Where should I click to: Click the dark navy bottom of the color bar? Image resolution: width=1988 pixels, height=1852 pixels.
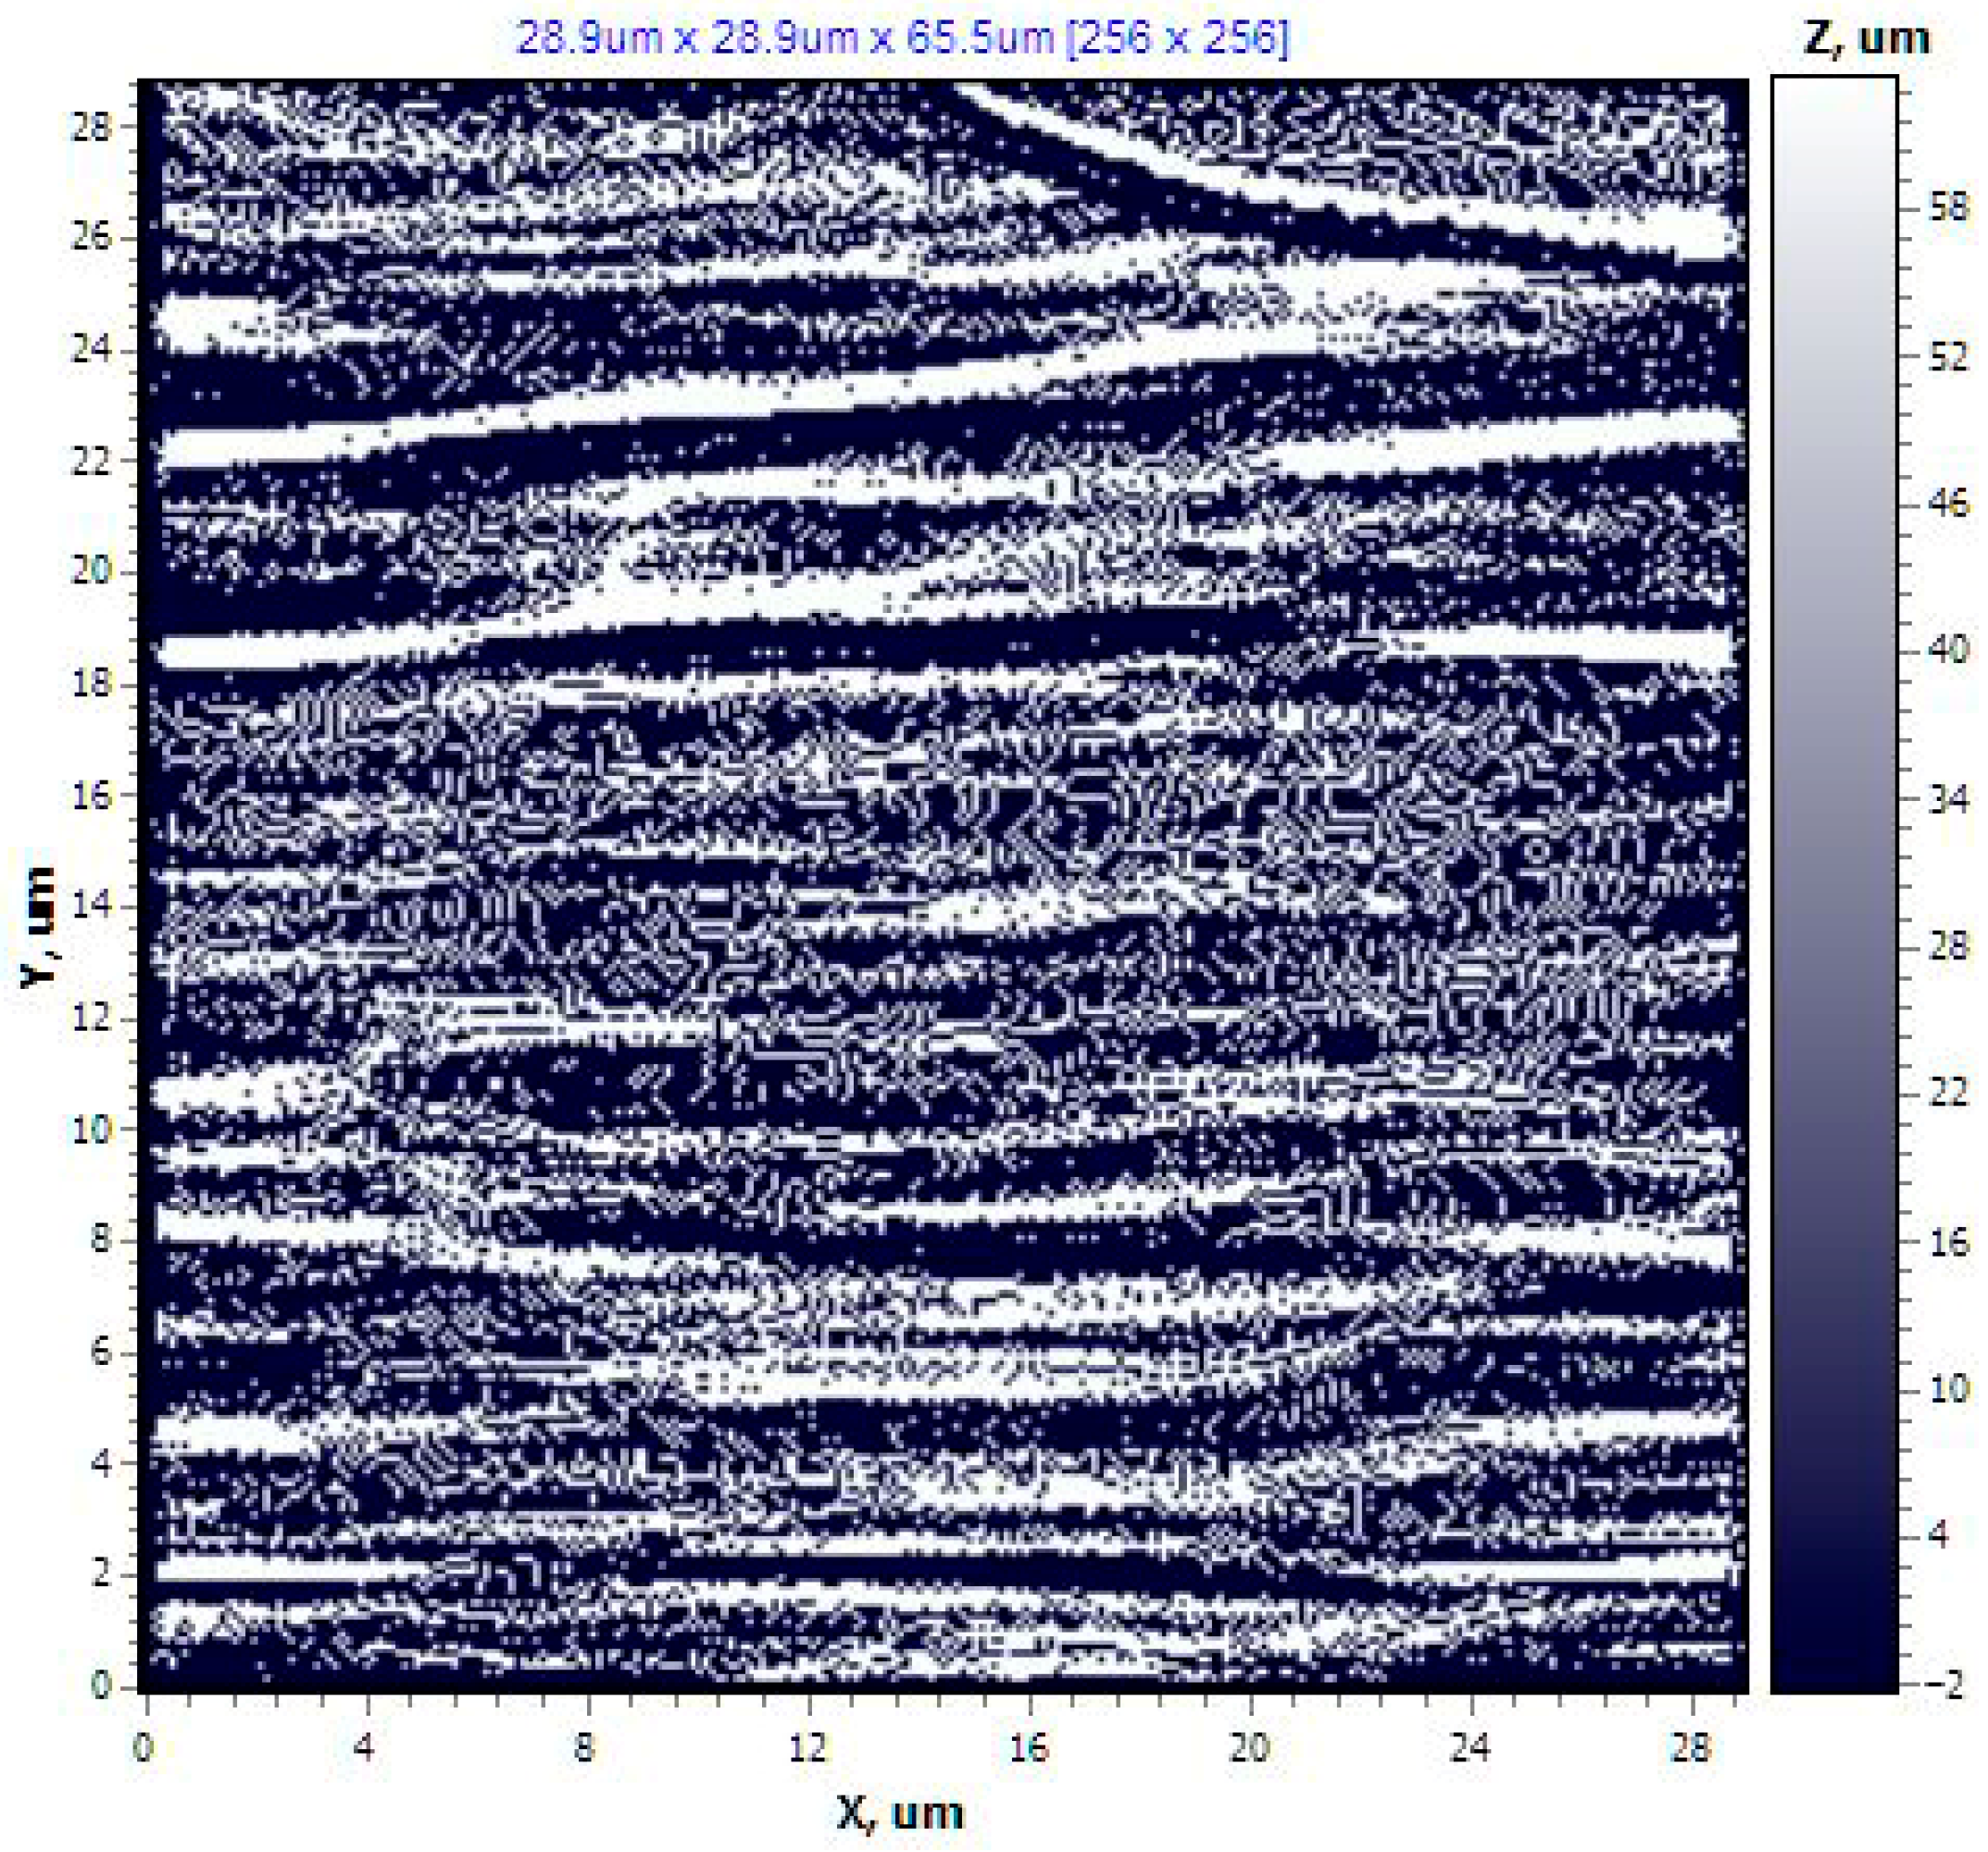coord(1834,1660)
